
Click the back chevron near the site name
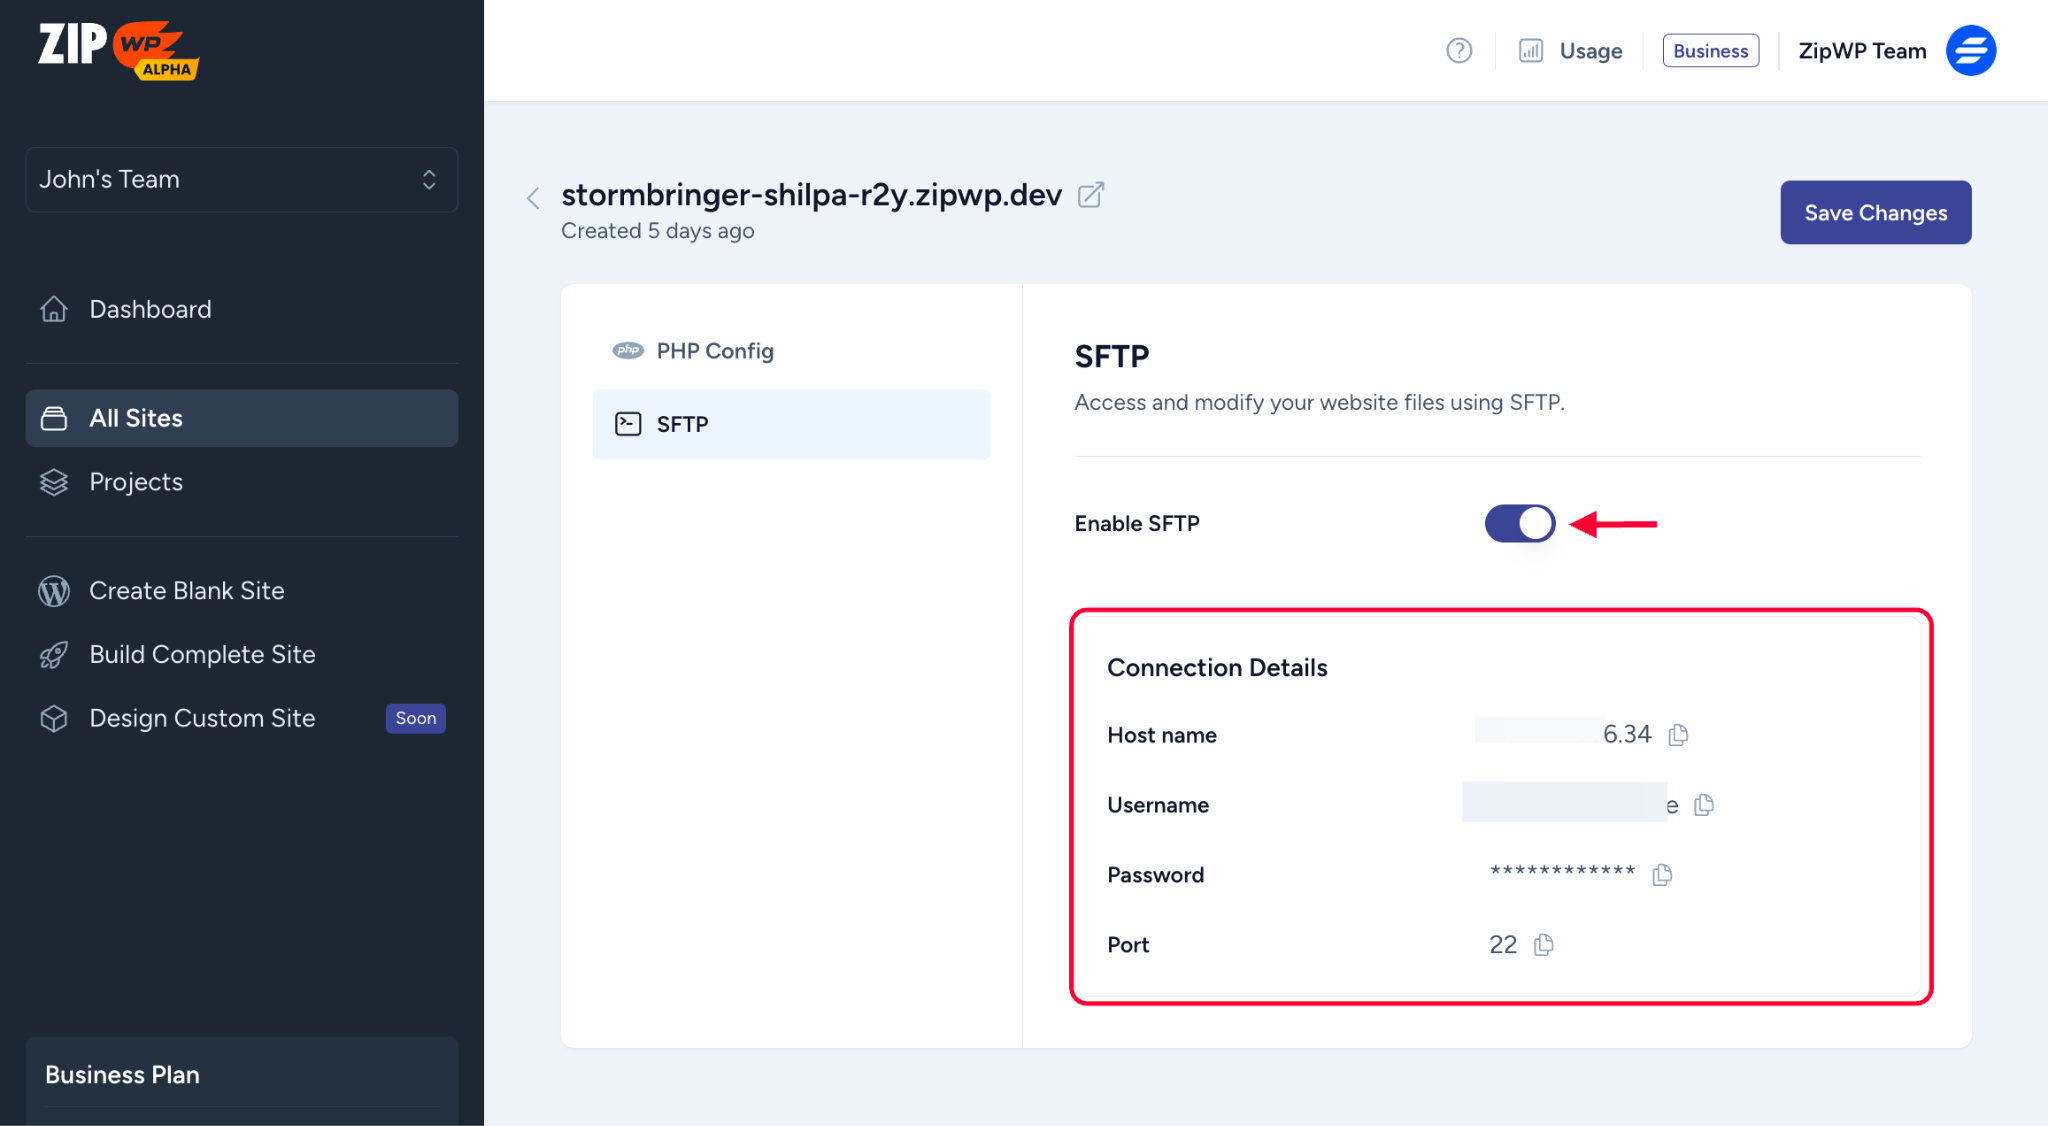click(533, 197)
